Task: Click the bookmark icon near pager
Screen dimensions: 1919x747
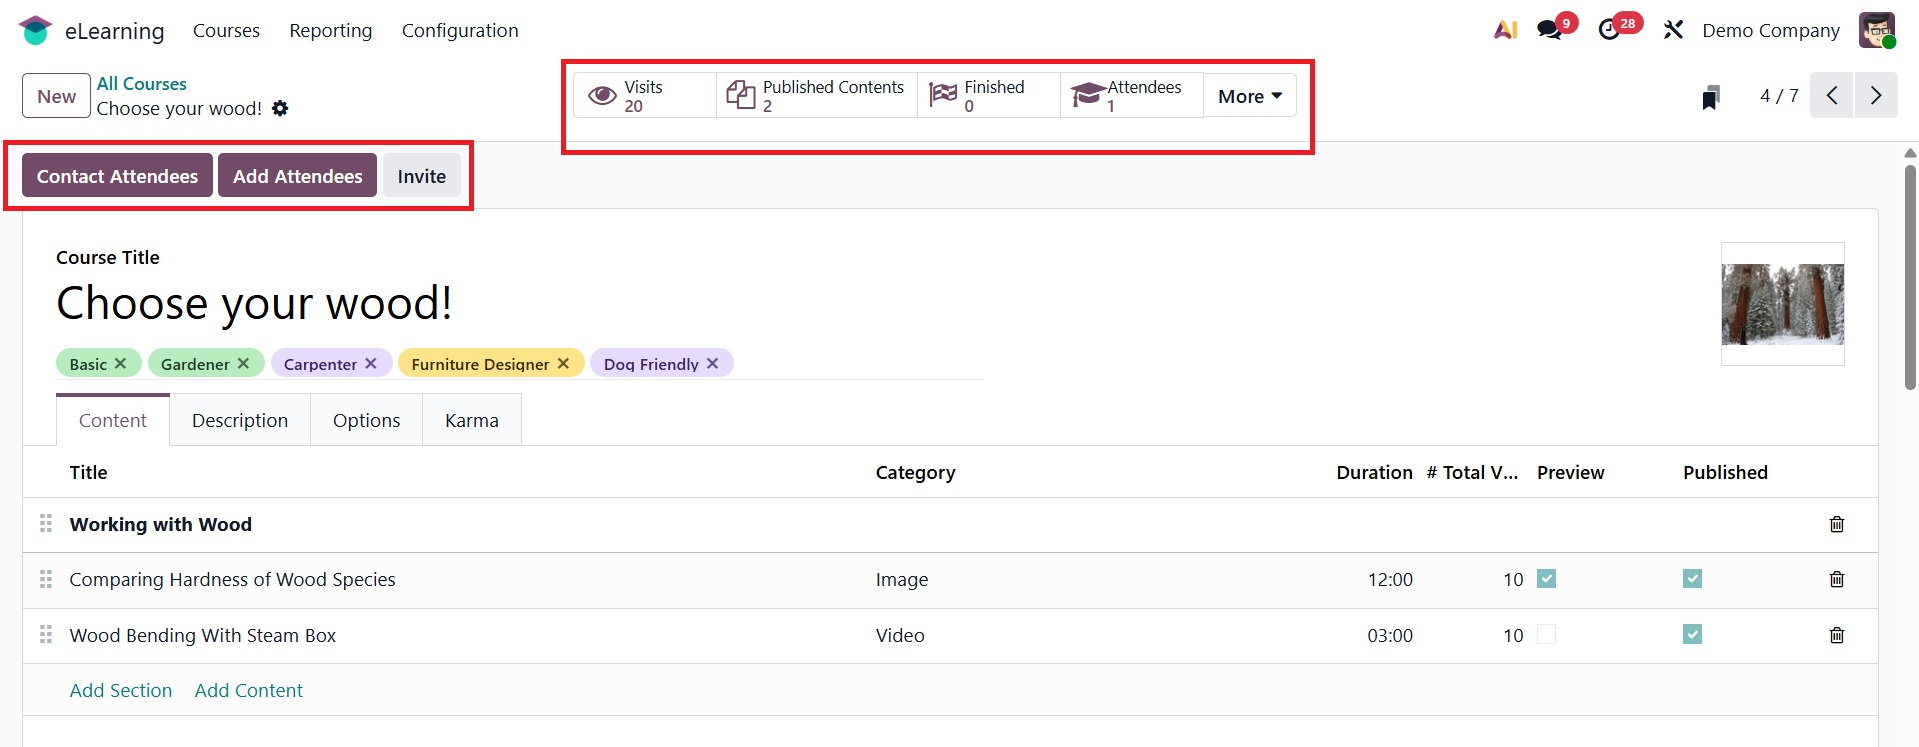Action: (1710, 97)
